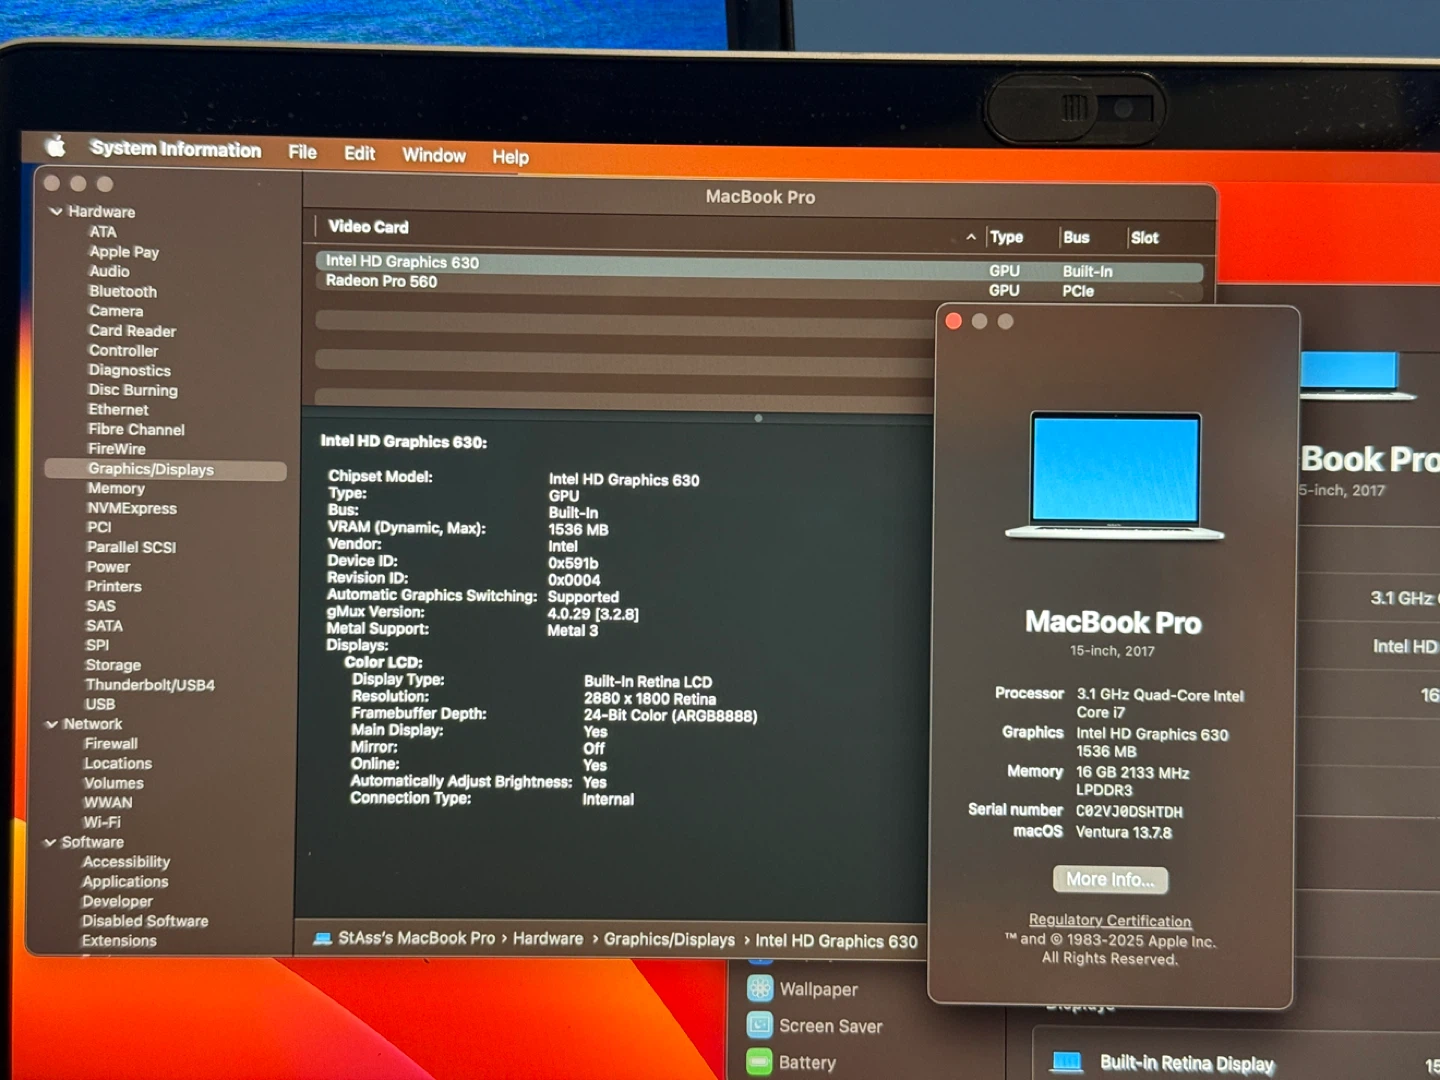1440x1080 pixels.
Task: Select Controller in the sidebar
Action: pos(123,351)
